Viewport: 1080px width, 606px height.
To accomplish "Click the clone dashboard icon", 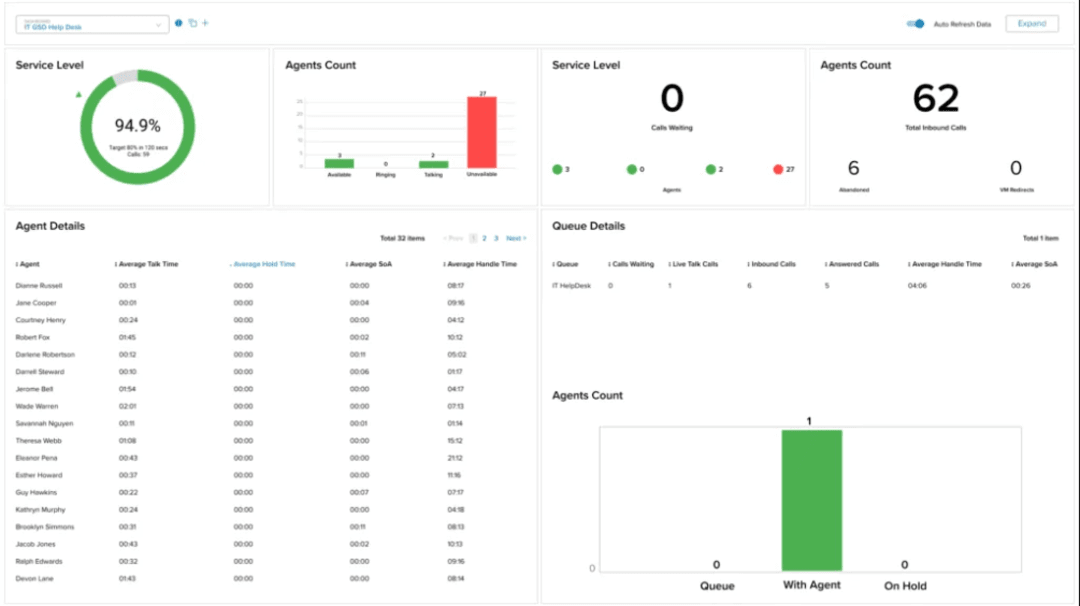I will pyautogui.click(x=192, y=23).
